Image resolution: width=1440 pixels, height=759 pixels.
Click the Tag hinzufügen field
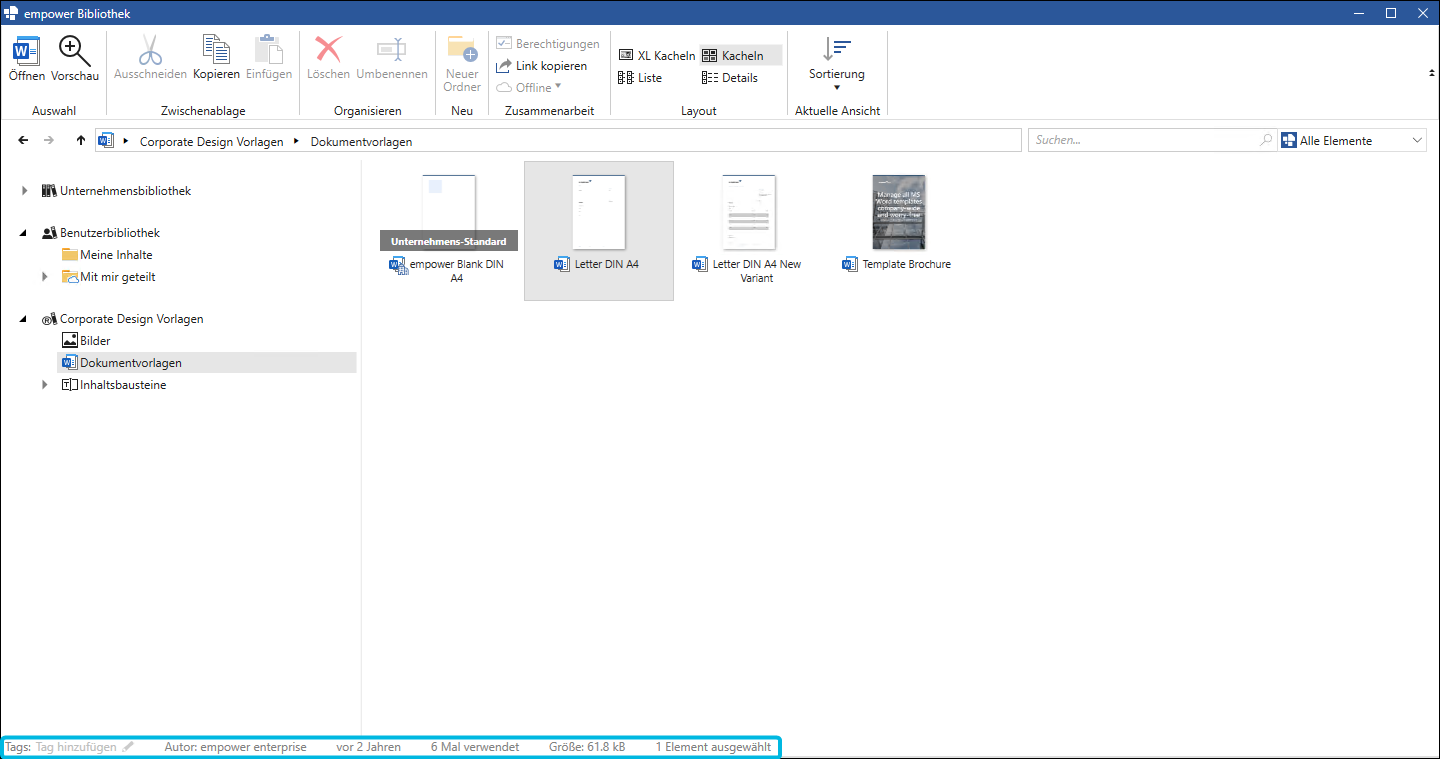(76, 747)
